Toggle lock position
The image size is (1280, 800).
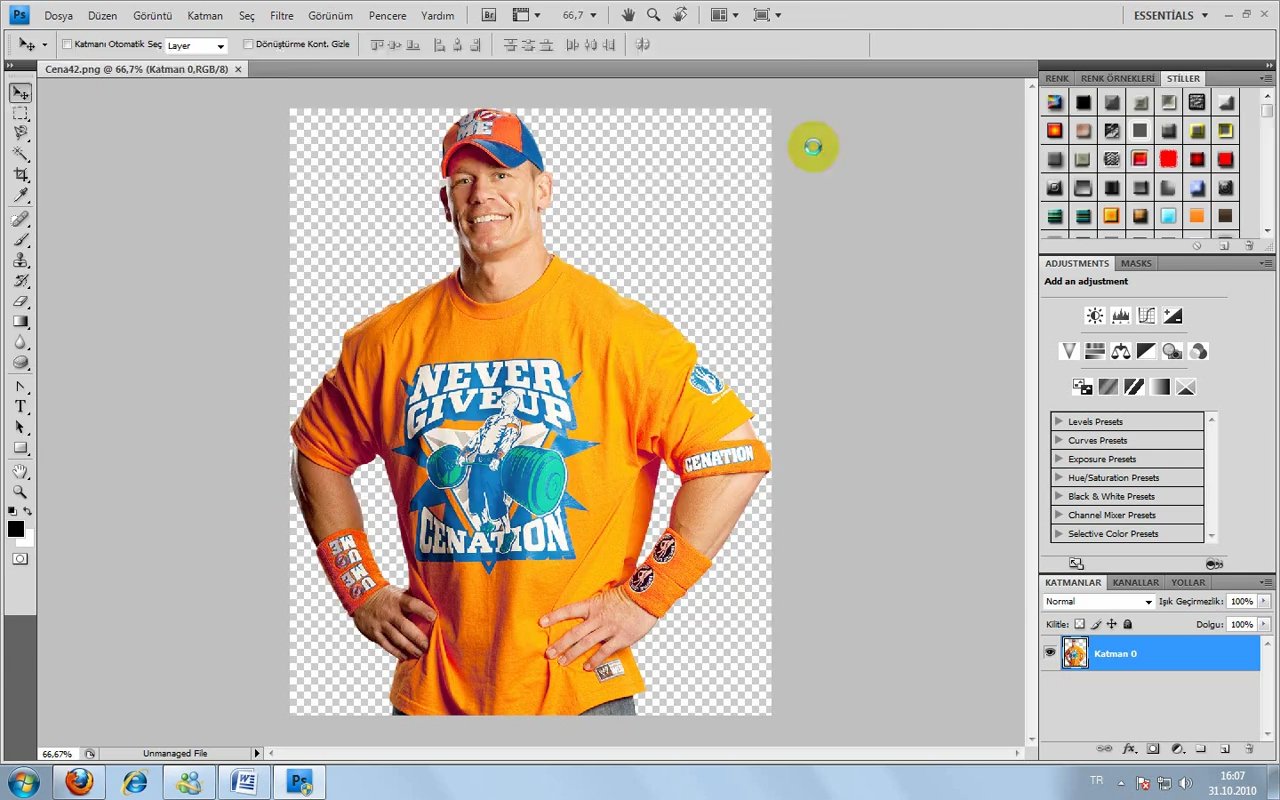(x=1111, y=624)
